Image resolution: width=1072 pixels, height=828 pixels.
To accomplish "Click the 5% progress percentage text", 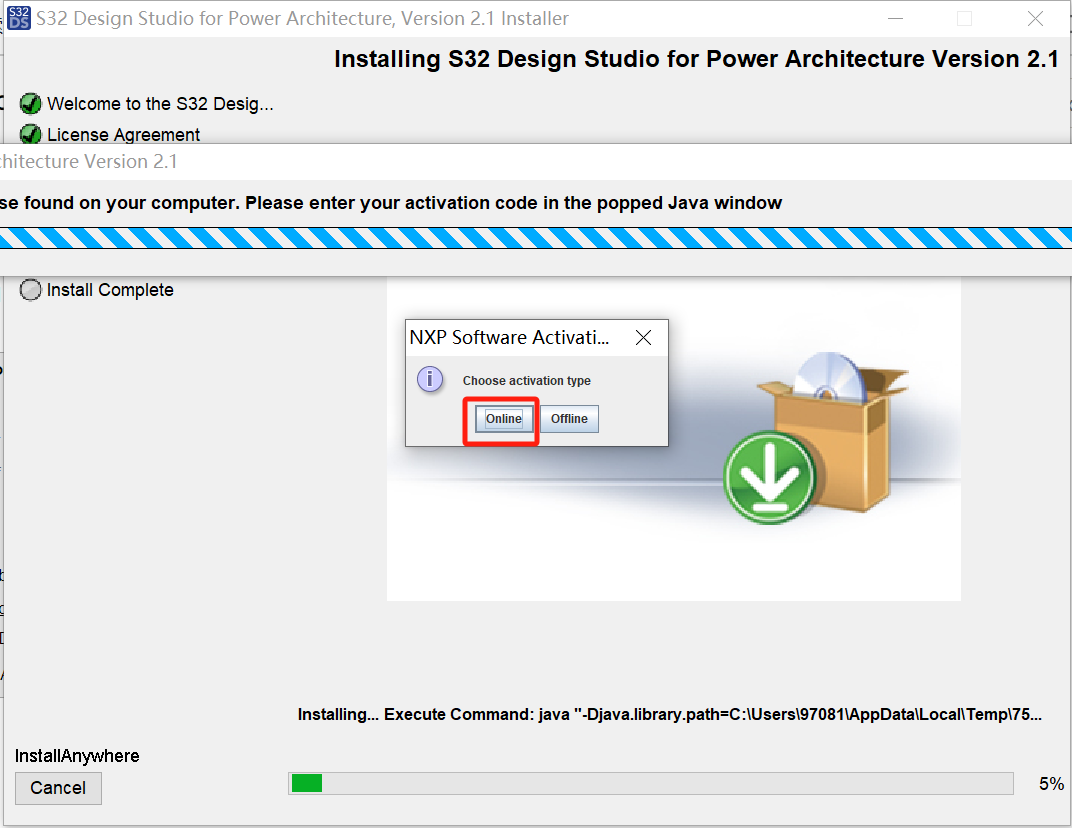I will [1051, 784].
